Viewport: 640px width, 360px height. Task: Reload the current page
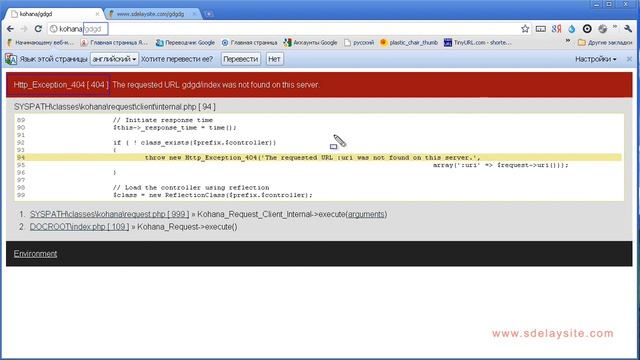point(38,29)
